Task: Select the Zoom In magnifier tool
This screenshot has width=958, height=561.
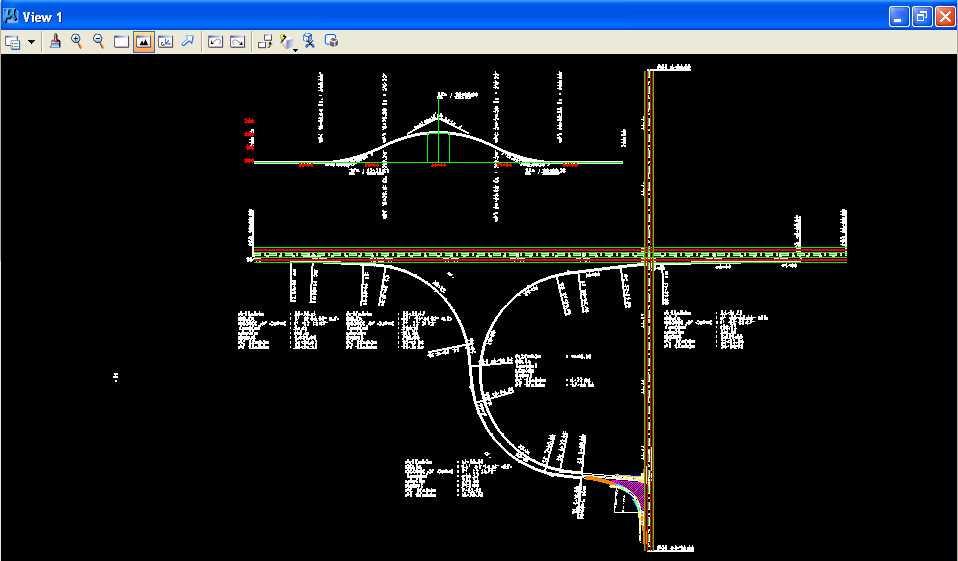Action: (x=77, y=42)
